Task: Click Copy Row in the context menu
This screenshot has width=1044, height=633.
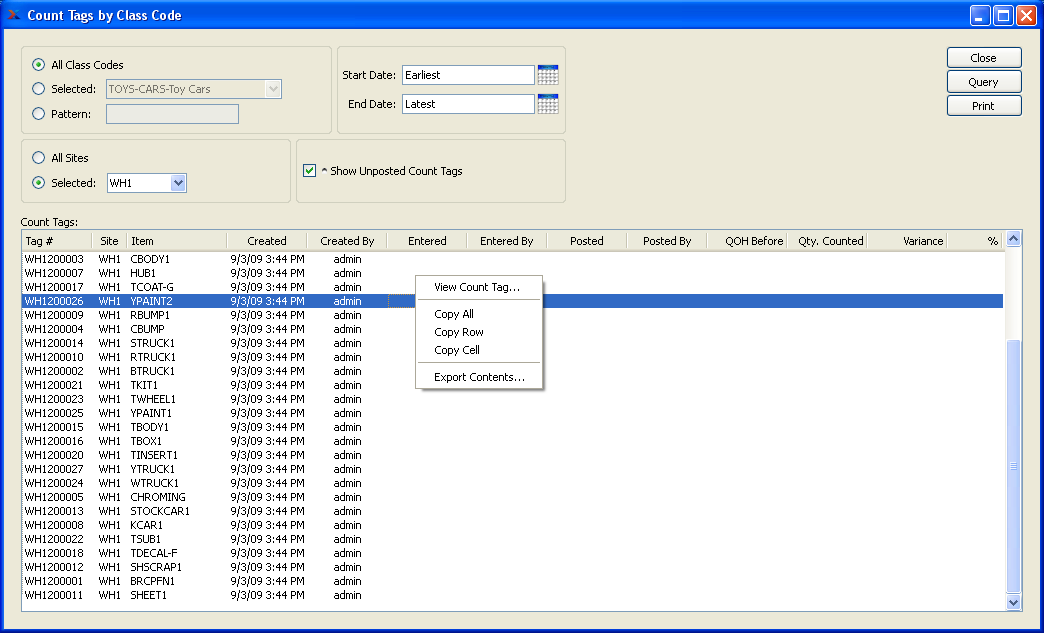Action: [x=459, y=332]
